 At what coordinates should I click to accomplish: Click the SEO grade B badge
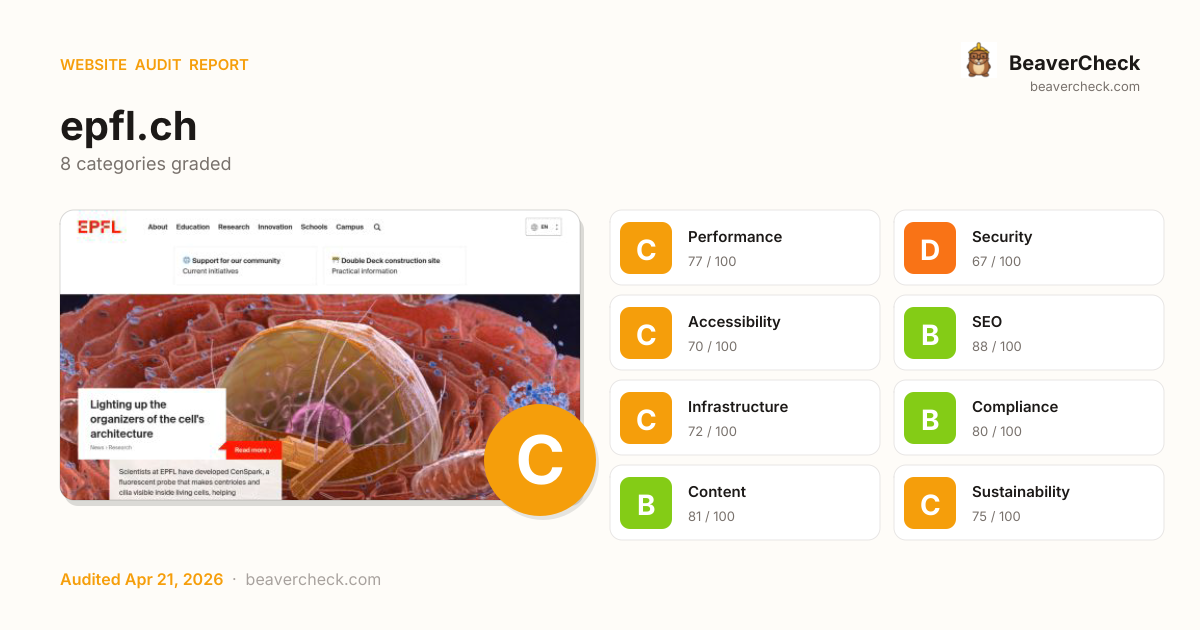[930, 333]
